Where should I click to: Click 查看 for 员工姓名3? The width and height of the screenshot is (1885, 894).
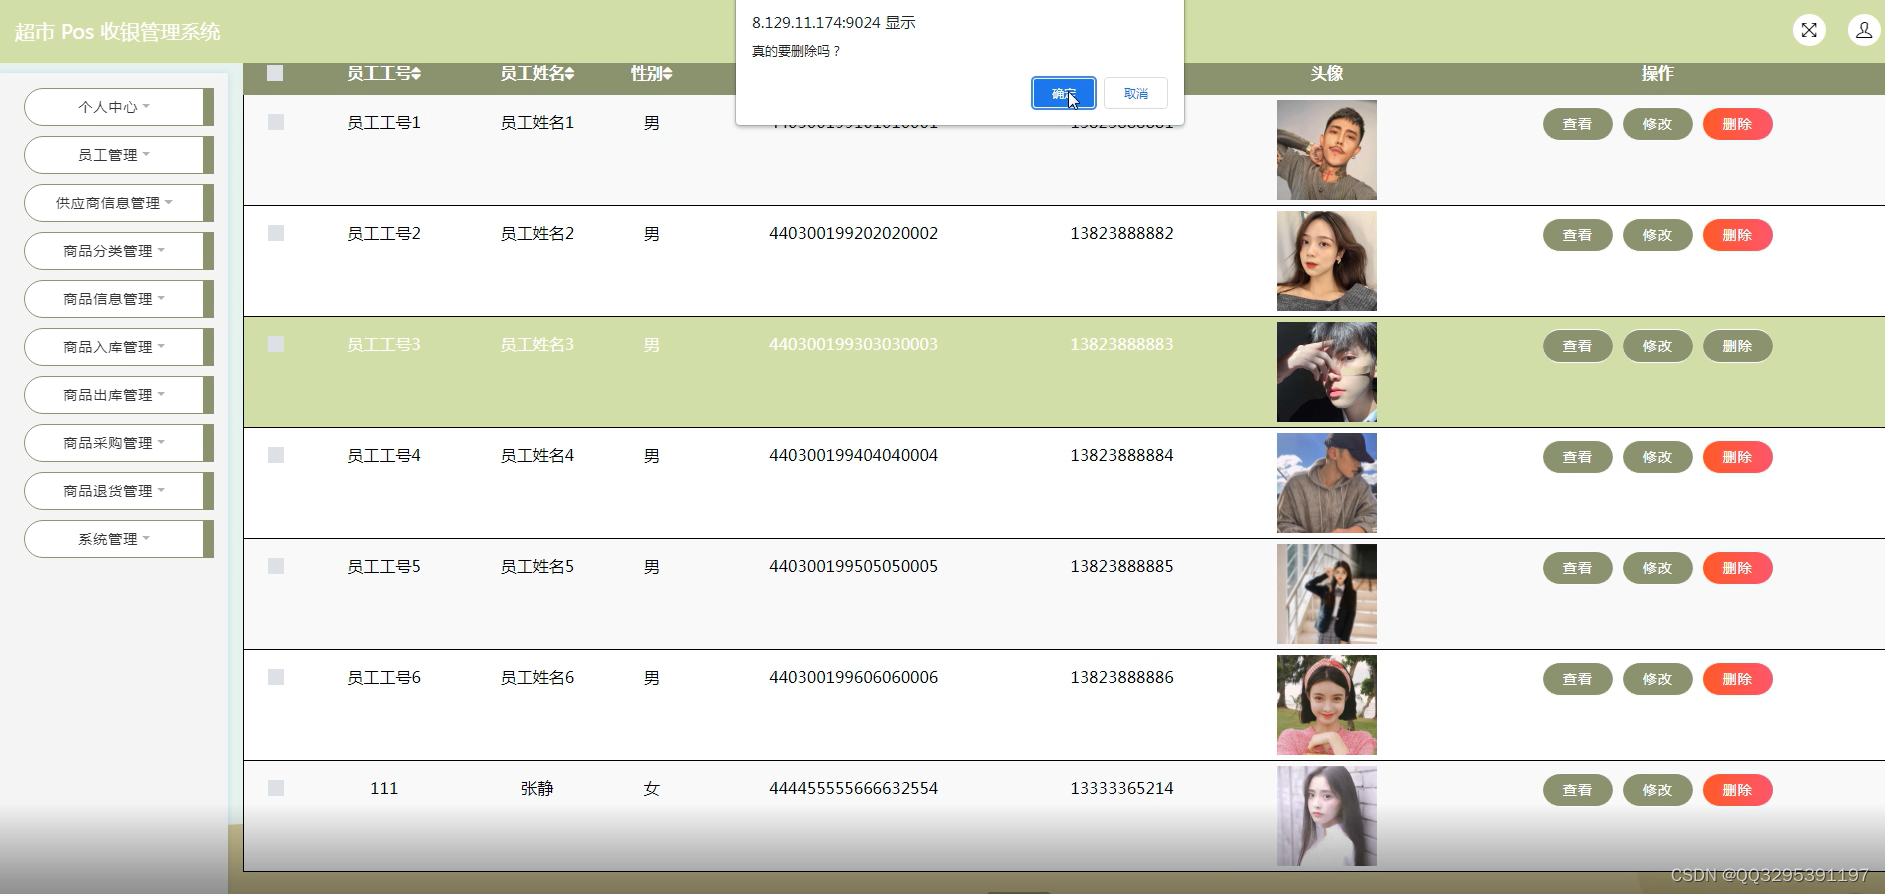pyautogui.click(x=1577, y=346)
